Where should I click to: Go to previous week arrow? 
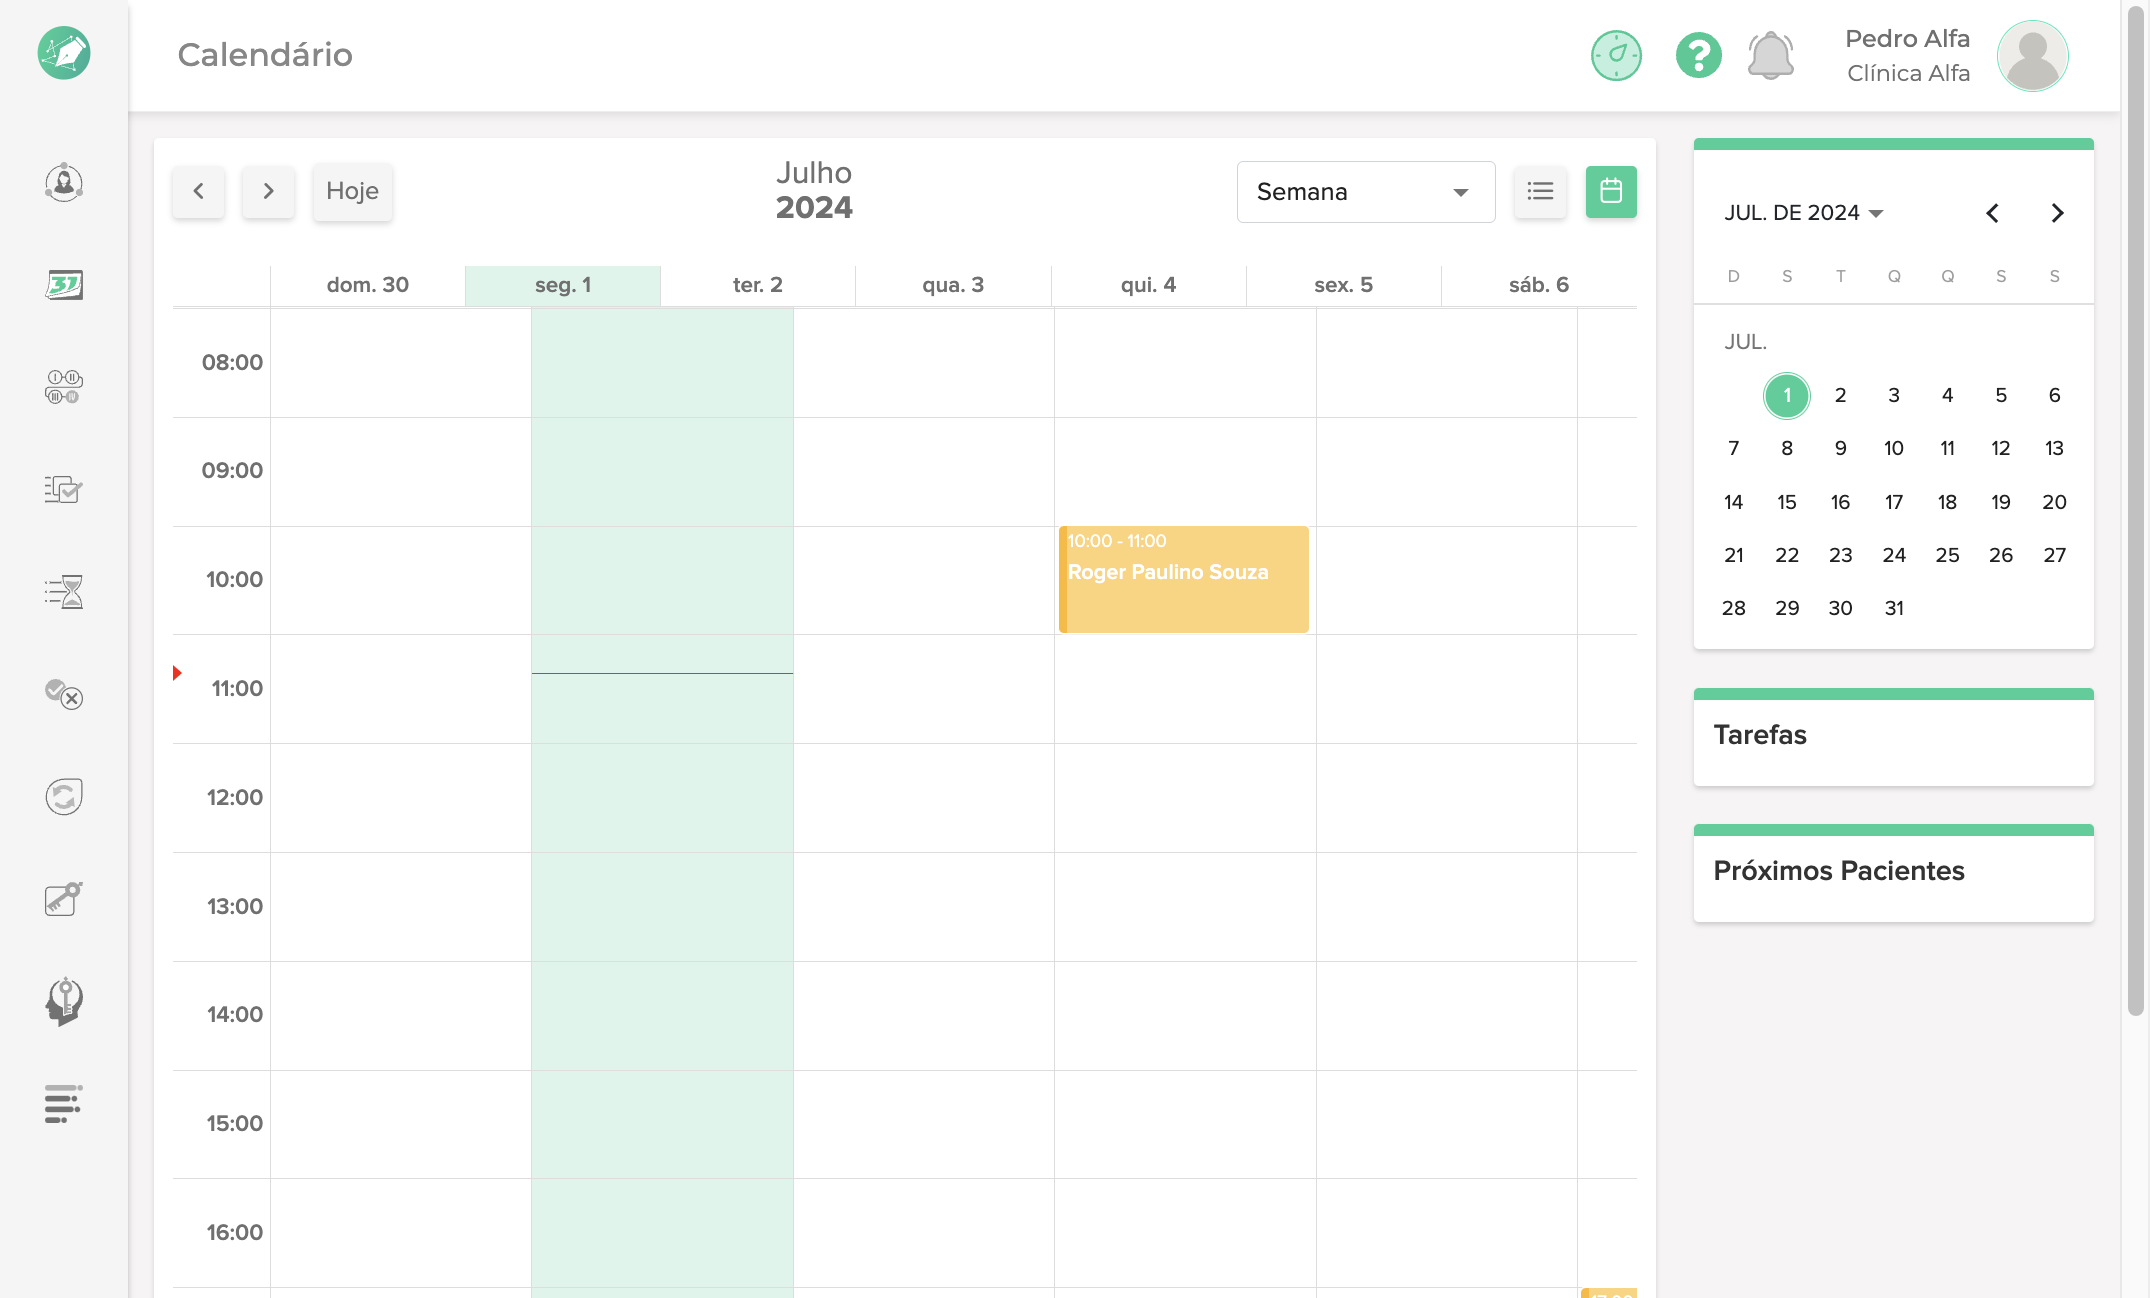point(198,191)
